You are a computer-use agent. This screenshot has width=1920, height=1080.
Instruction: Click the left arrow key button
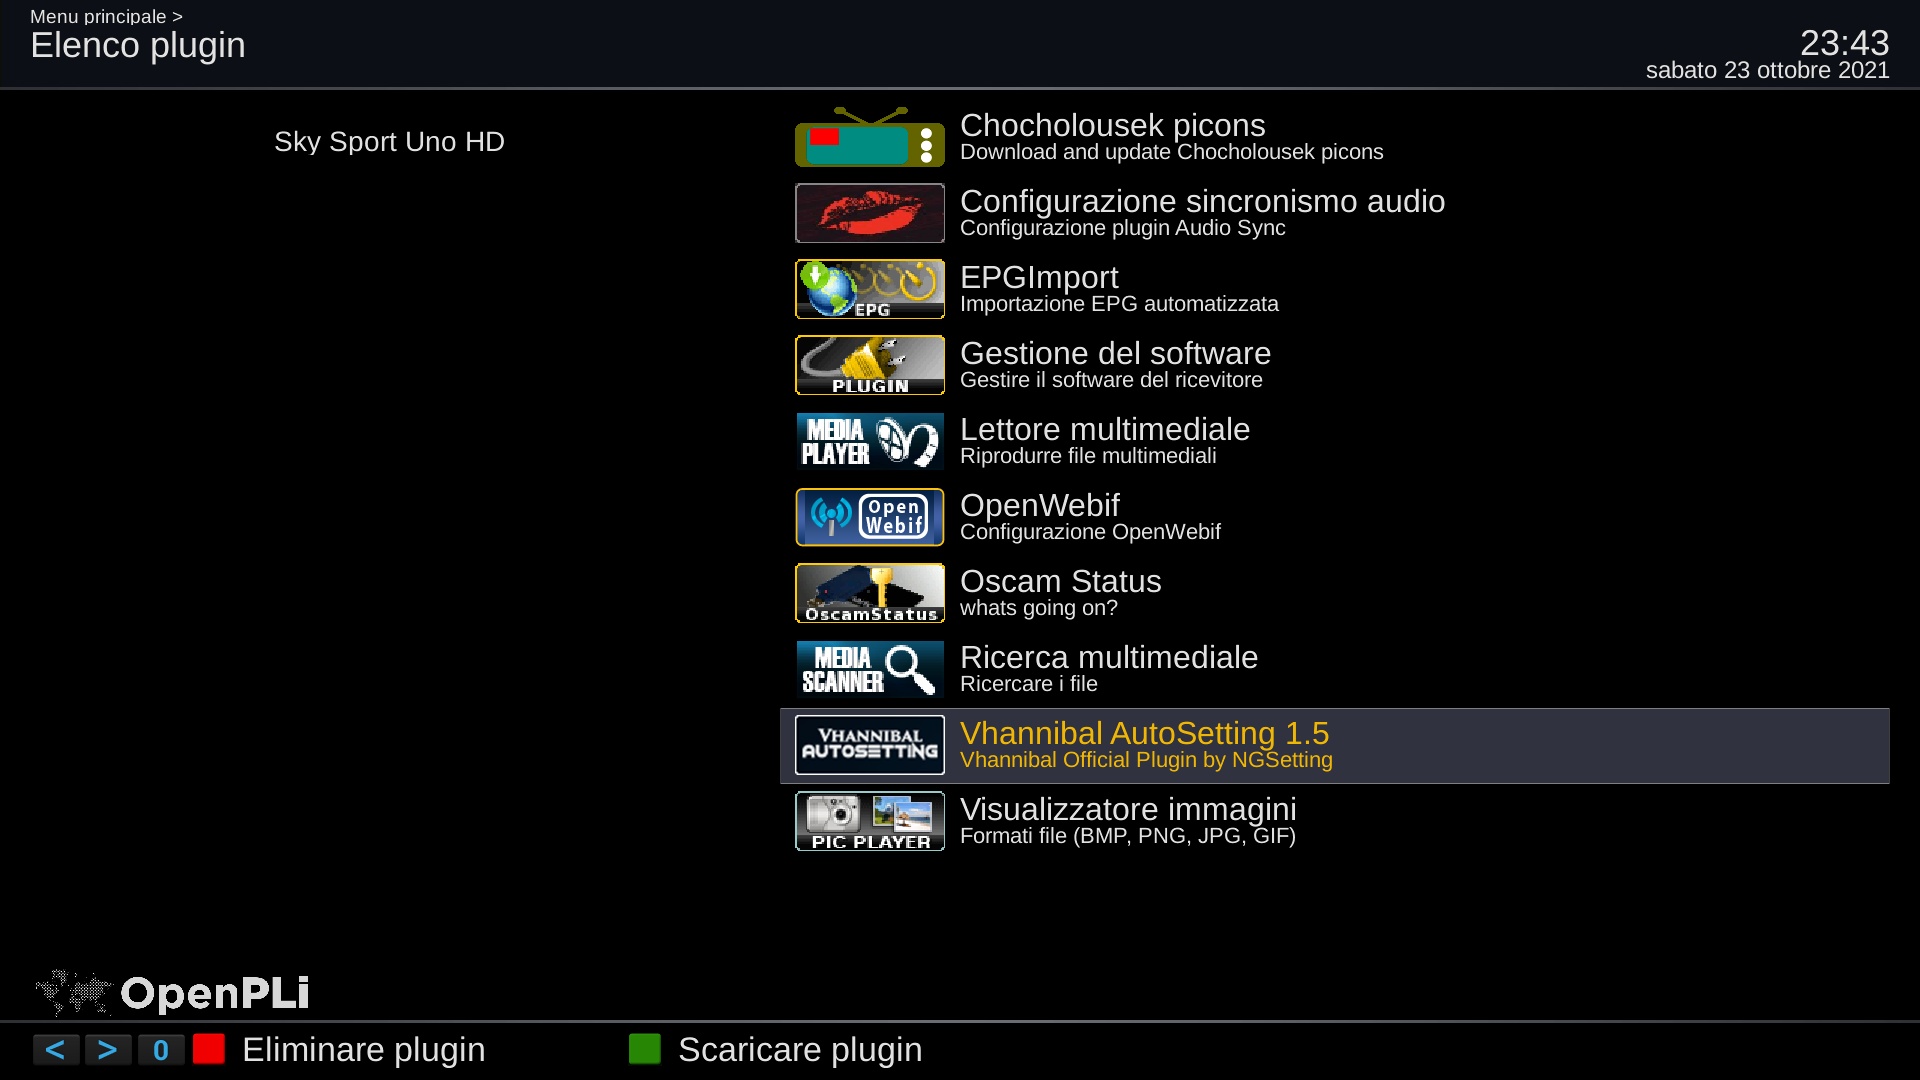pos(56,1050)
